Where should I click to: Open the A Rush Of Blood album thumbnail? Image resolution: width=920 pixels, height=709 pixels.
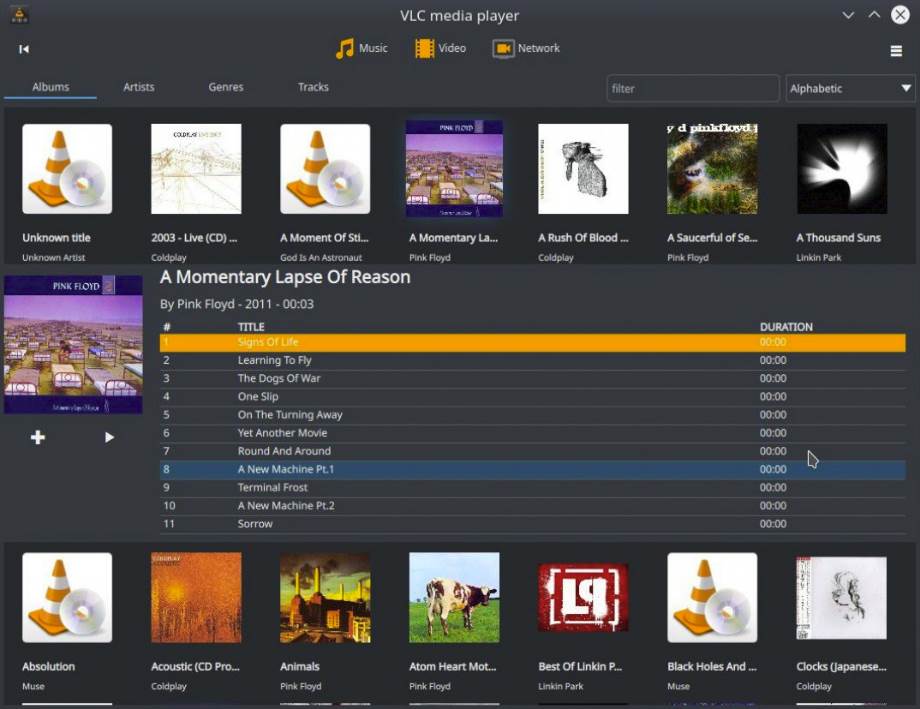pyautogui.click(x=583, y=168)
